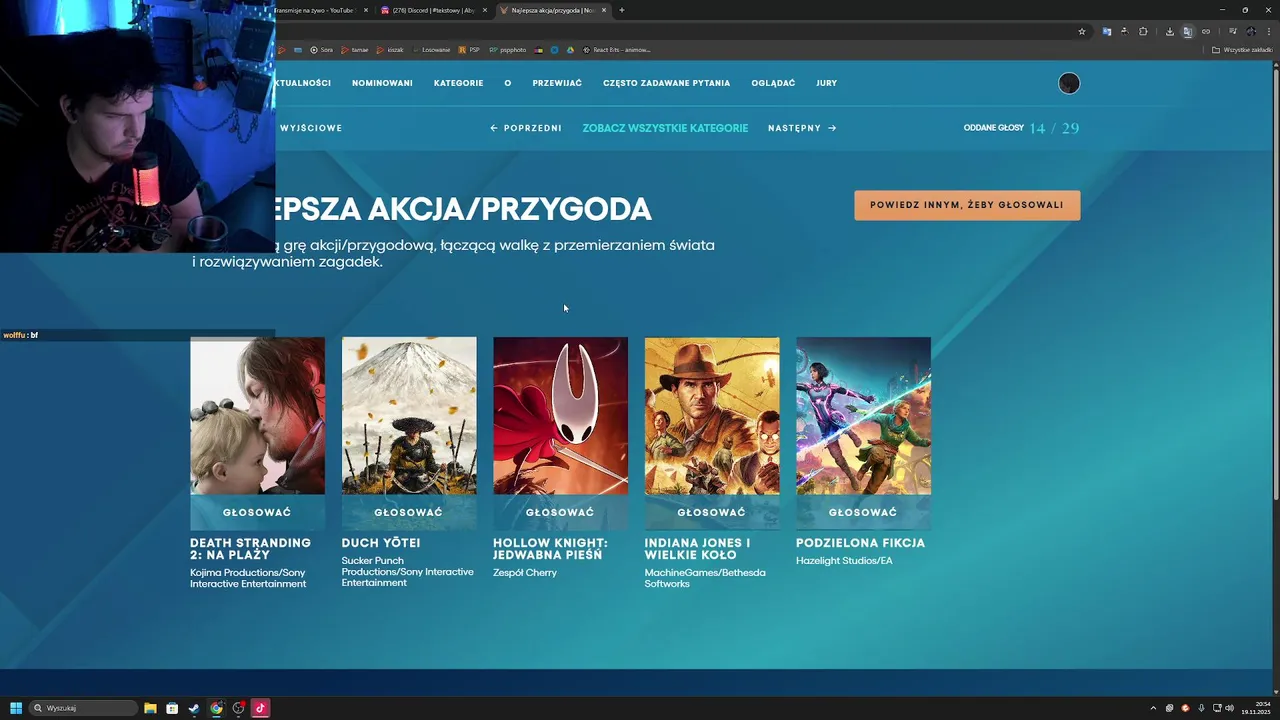Click the Duch Yōtei cover art

click(409, 416)
